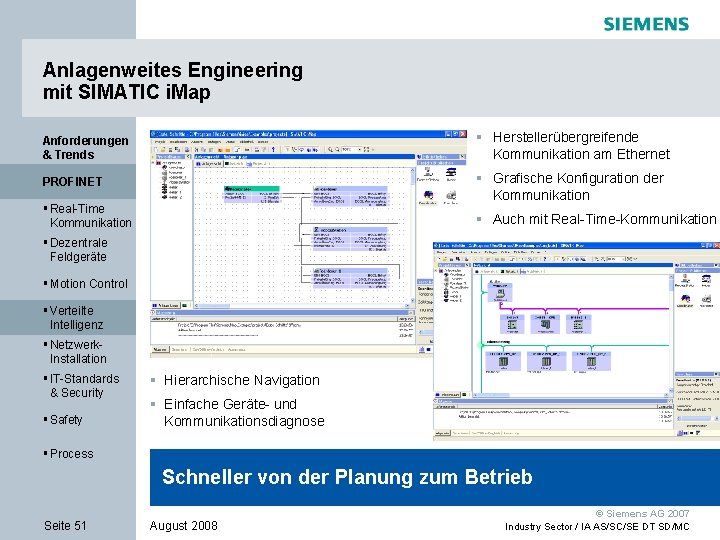Click the 'Schneller von der Planung zum Betrieb' banner
Image resolution: width=720 pixels, height=540 pixels.
(435, 477)
